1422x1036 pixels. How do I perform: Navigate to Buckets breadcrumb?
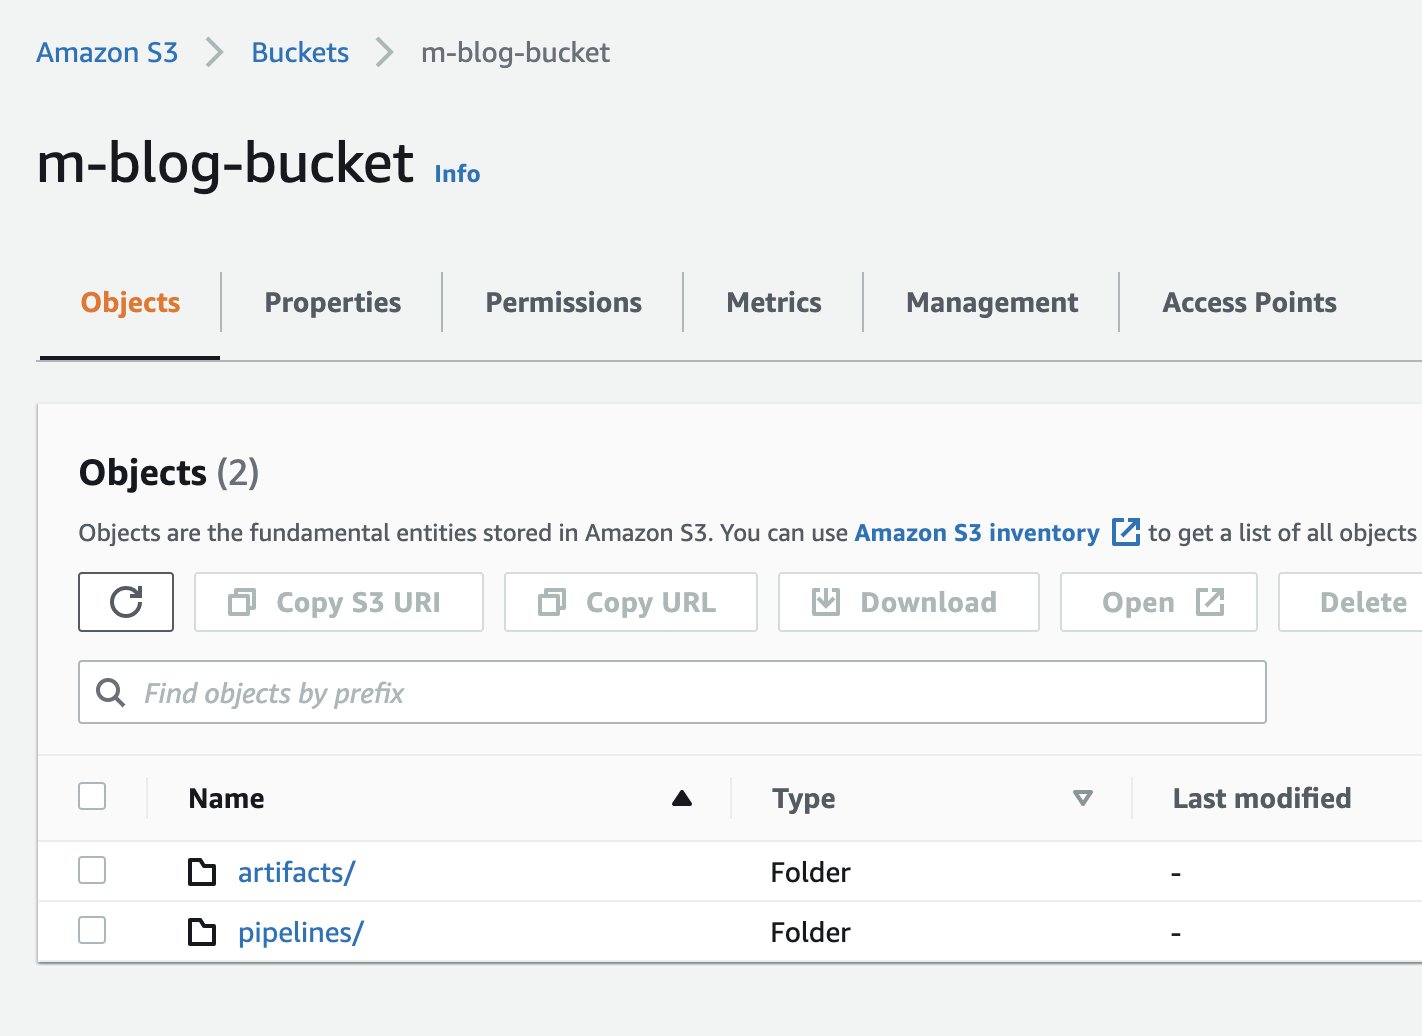coord(300,52)
